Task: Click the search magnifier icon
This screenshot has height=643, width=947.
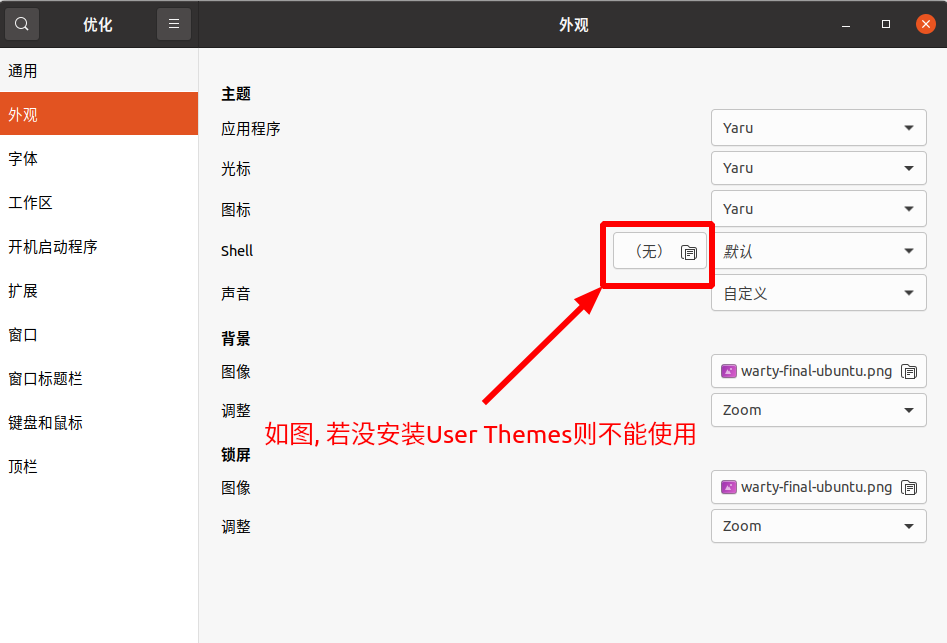Action: [22, 24]
